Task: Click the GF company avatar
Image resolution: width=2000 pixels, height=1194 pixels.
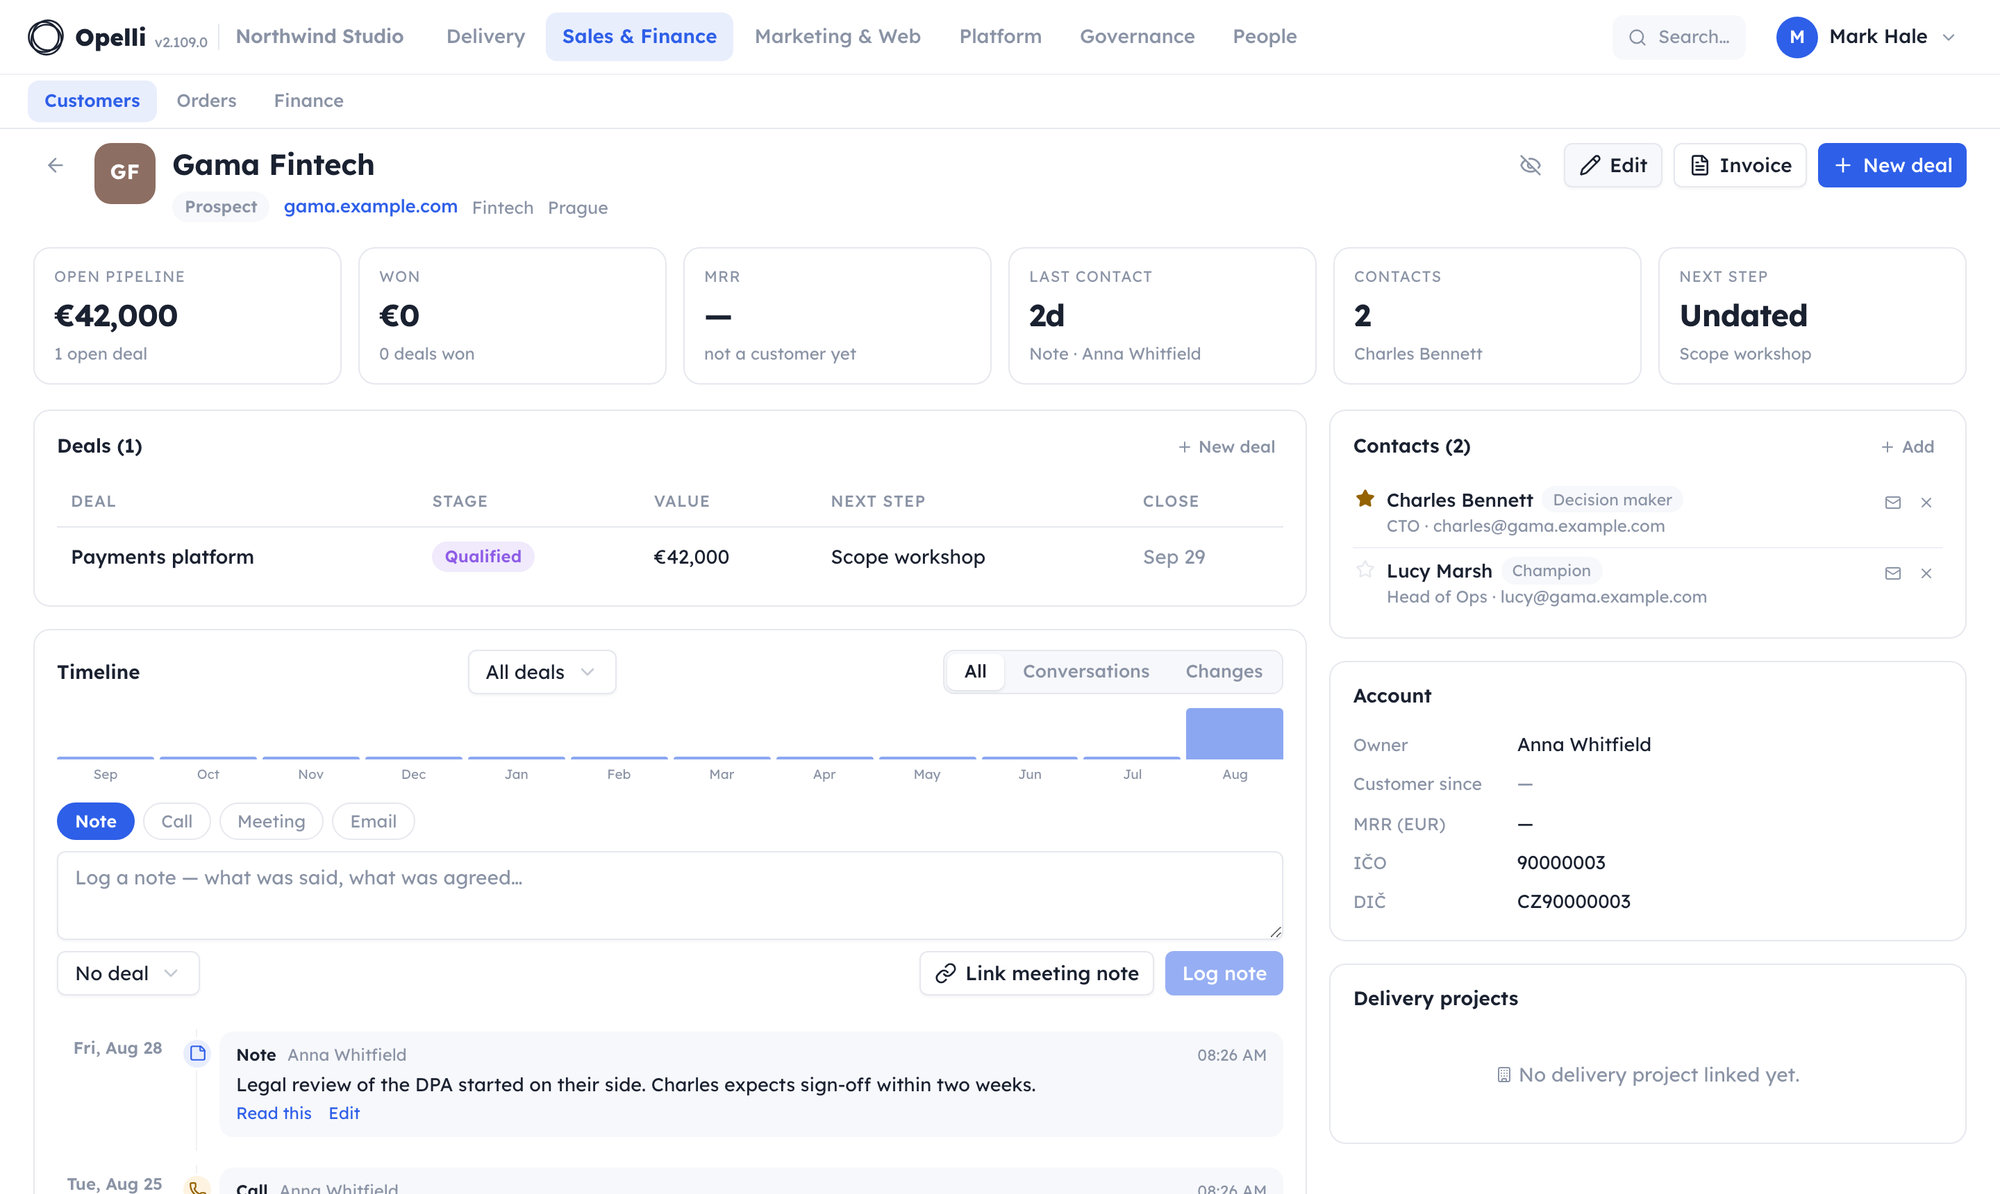Action: 125,173
